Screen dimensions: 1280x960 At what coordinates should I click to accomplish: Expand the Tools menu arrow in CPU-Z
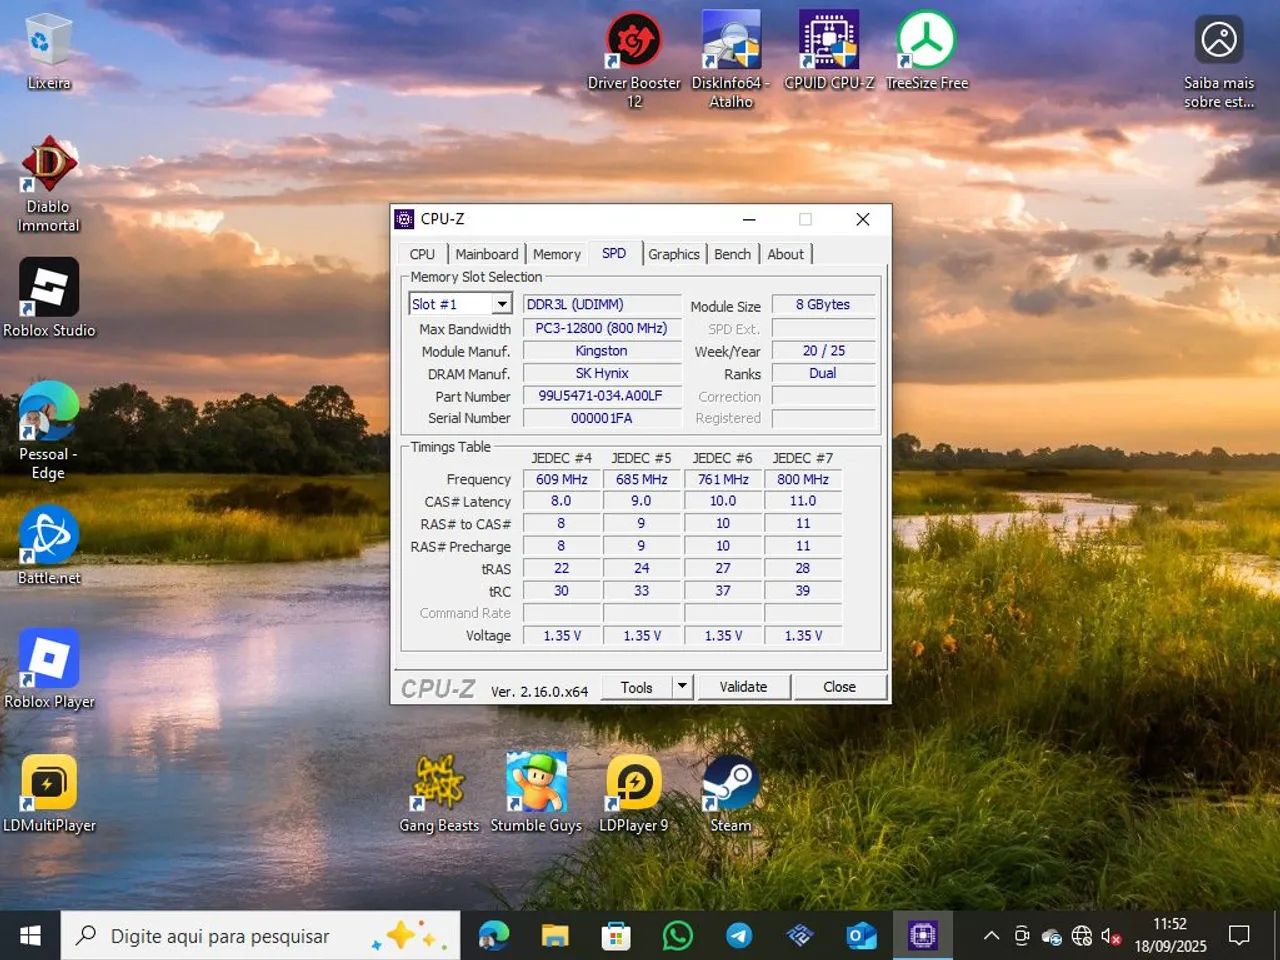tap(680, 687)
